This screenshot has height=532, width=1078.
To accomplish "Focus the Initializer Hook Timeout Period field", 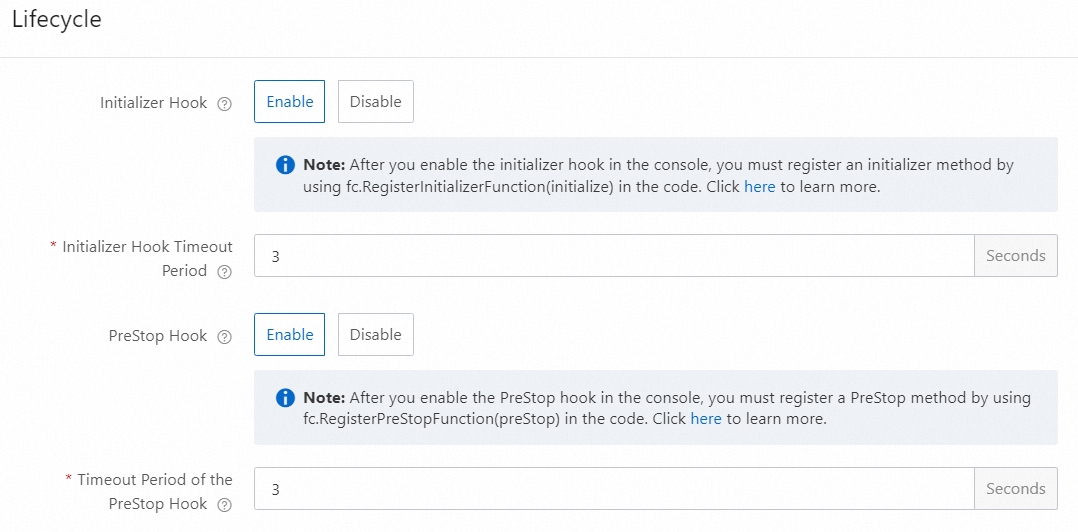I will click(613, 256).
